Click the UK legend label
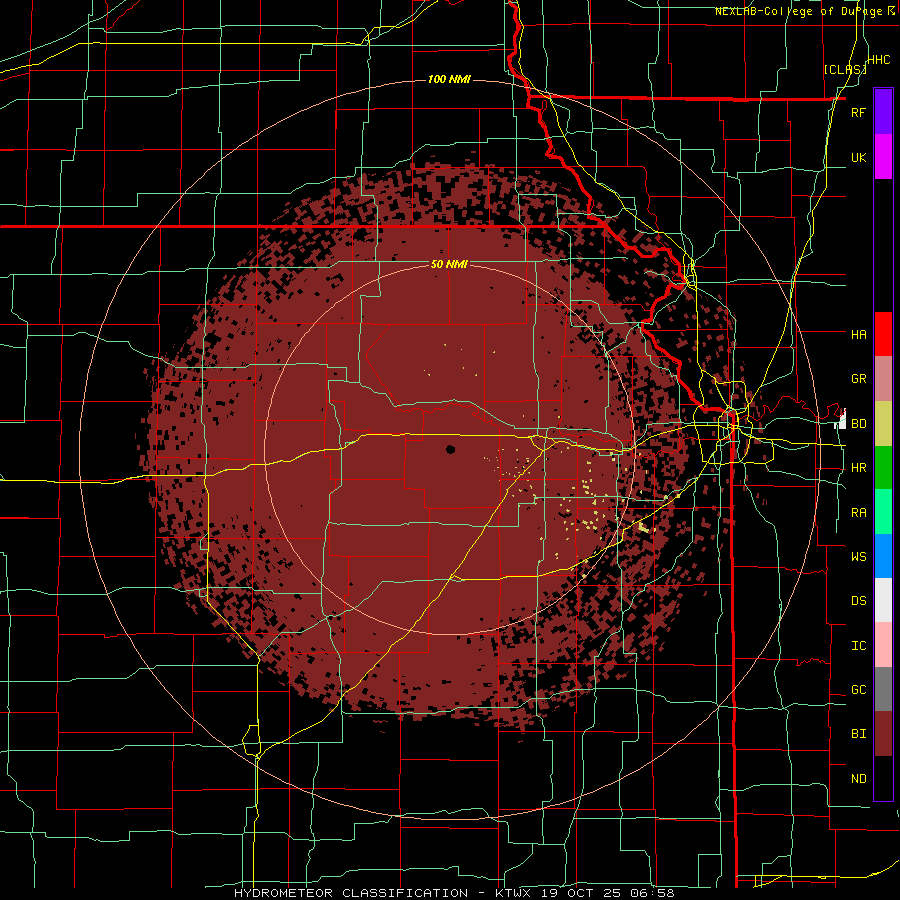 click(858, 157)
